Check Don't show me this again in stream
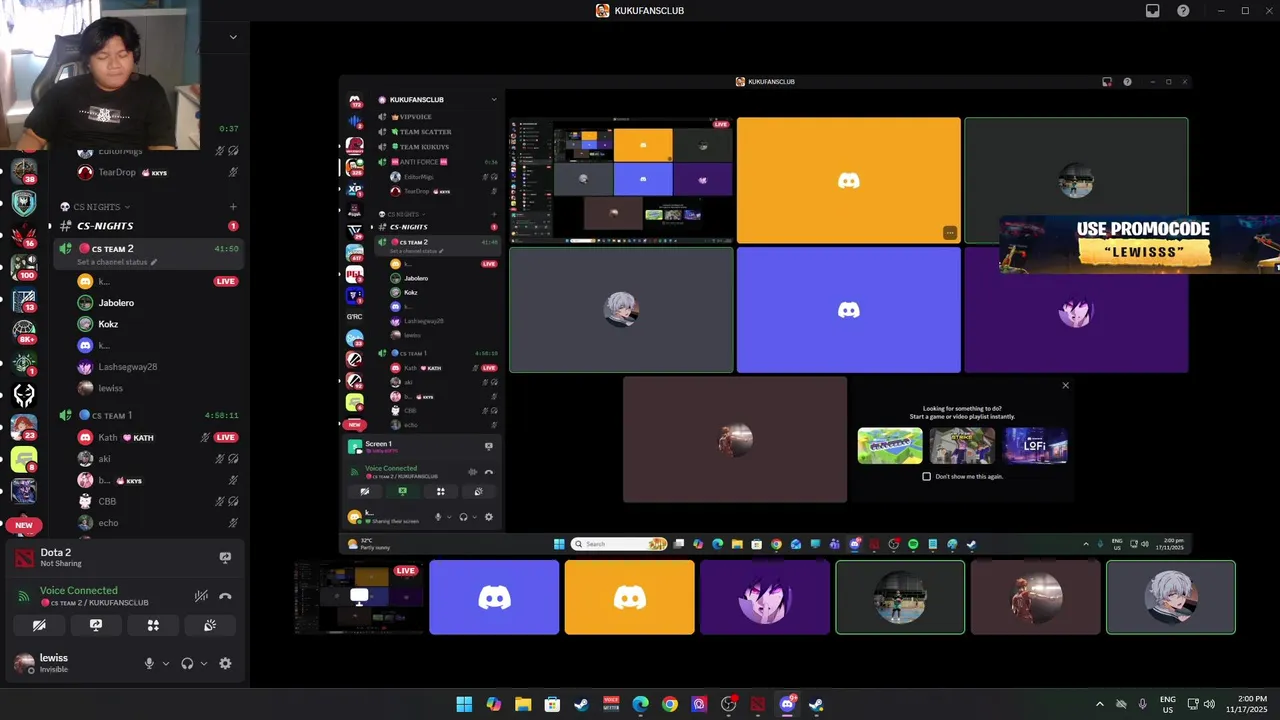This screenshot has width=1280, height=720. pos(927,477)
